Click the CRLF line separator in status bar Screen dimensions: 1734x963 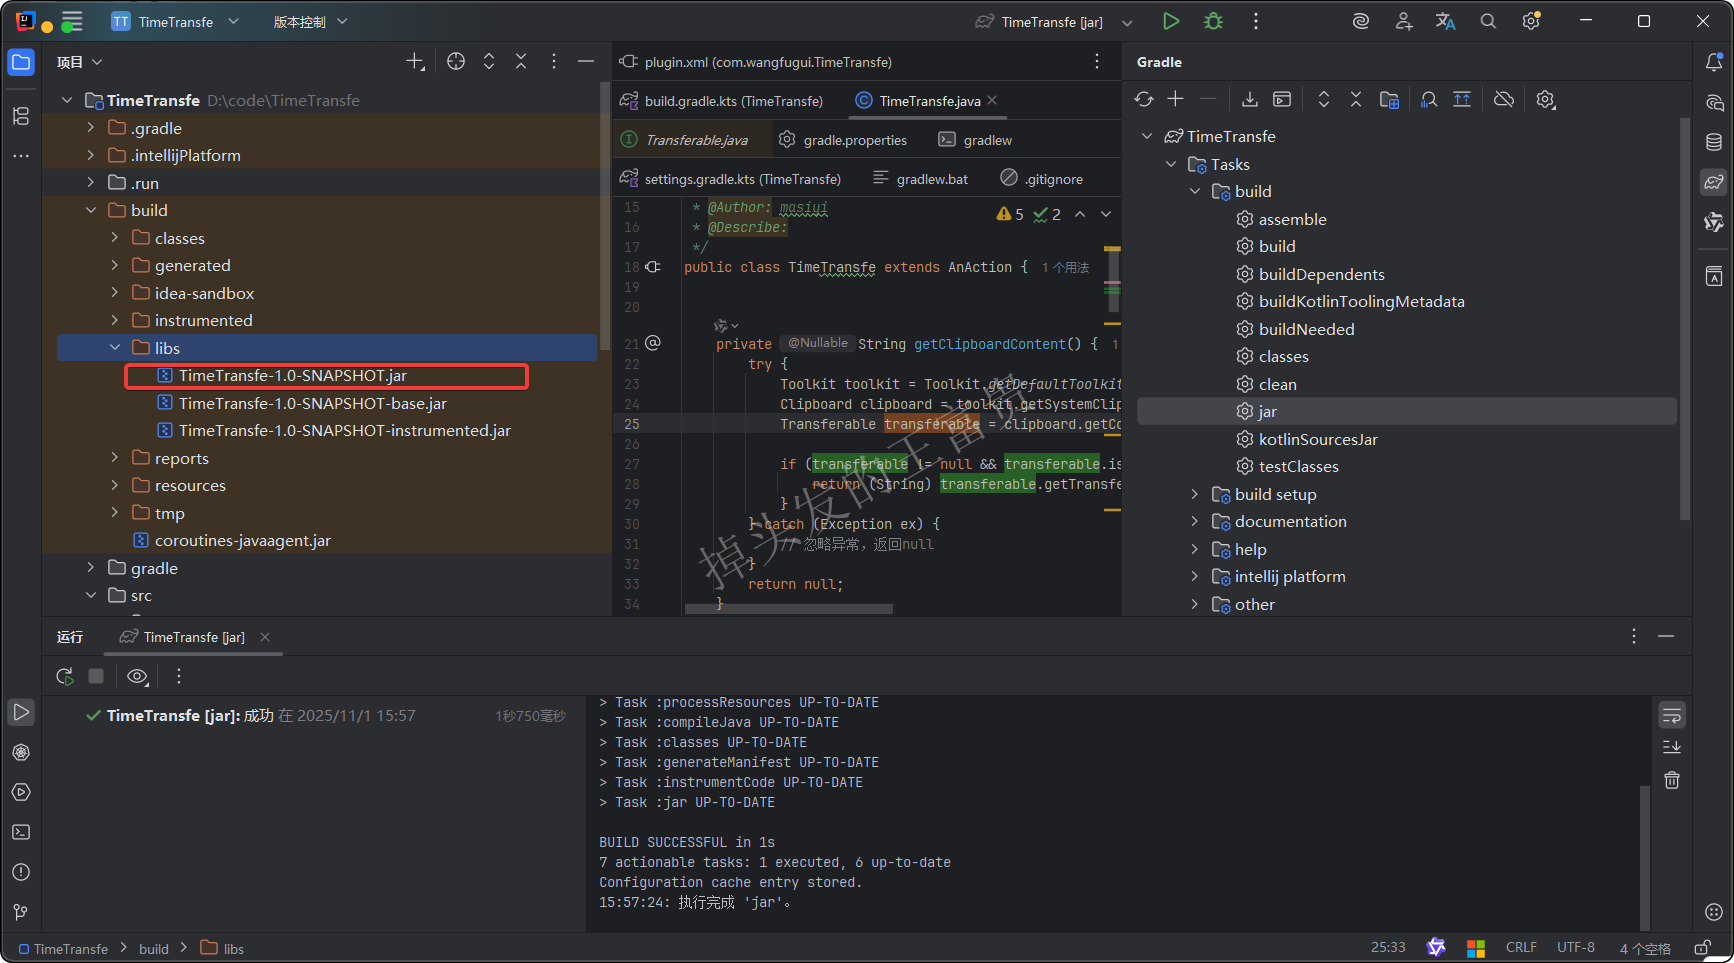click(1521, 947)
